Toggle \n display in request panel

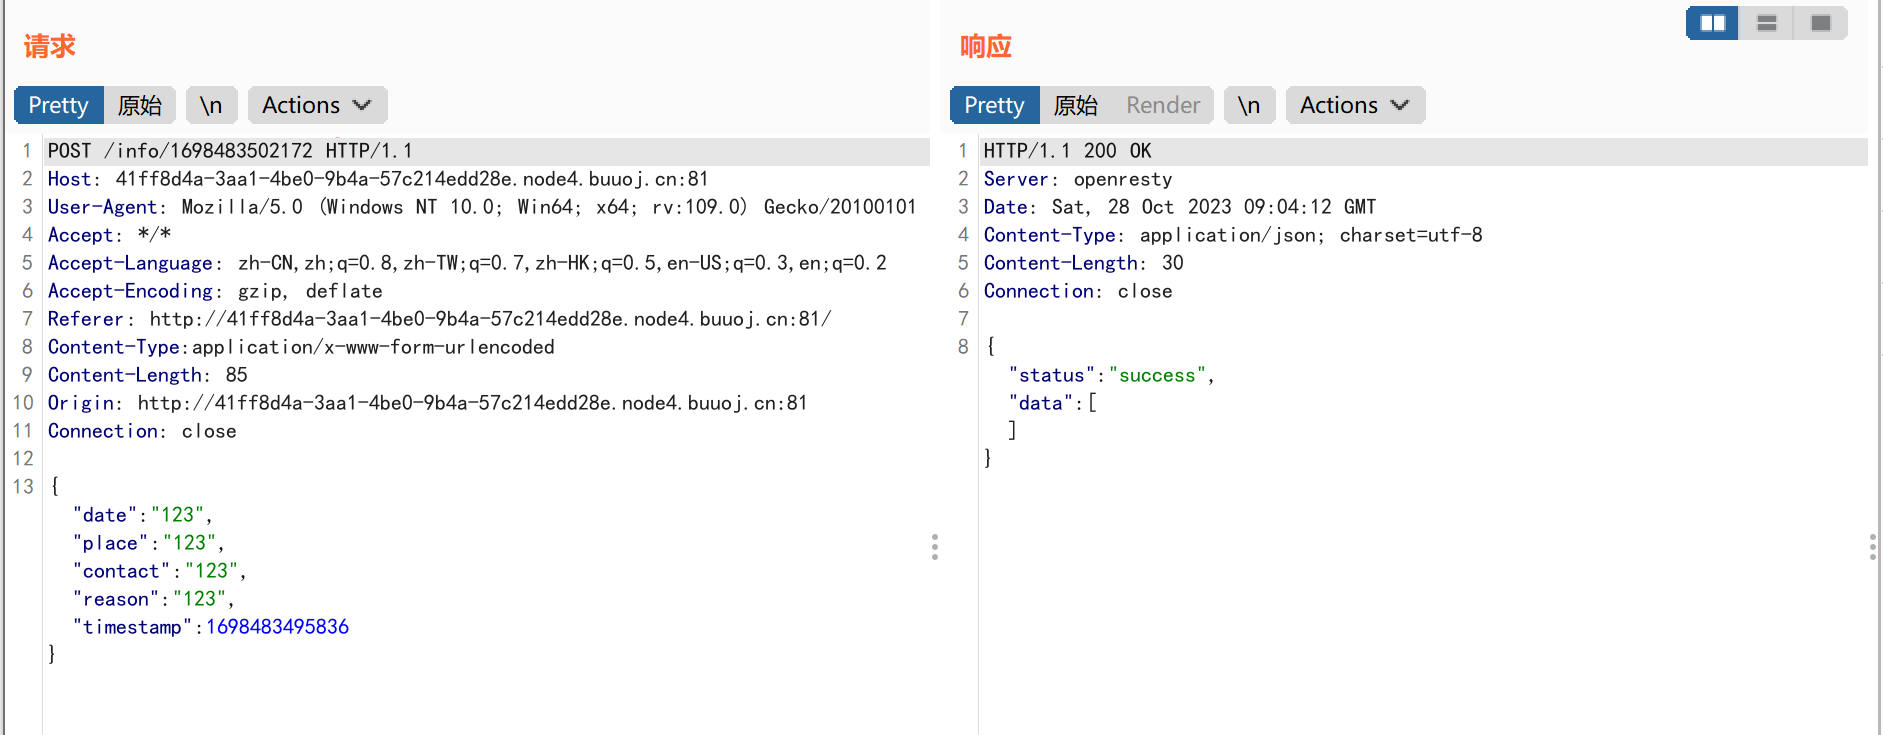[x=211, y=105]
